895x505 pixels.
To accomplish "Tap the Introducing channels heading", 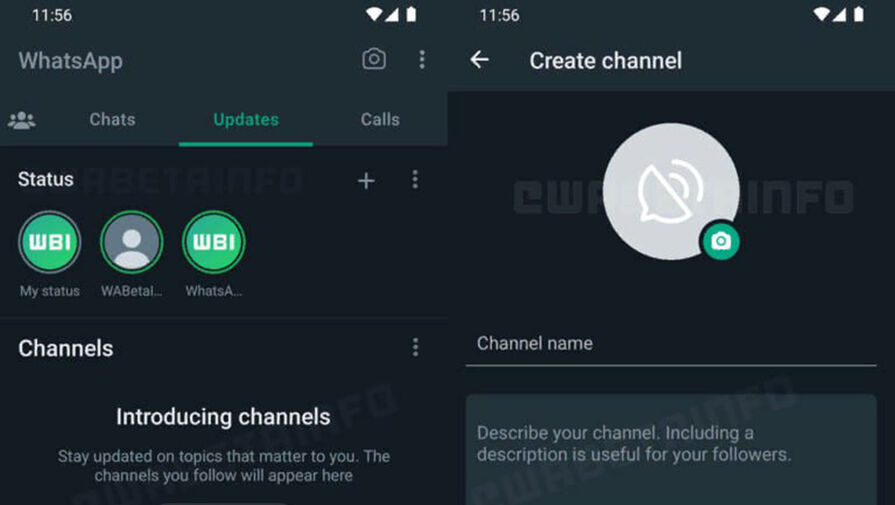I will [223, 417].
